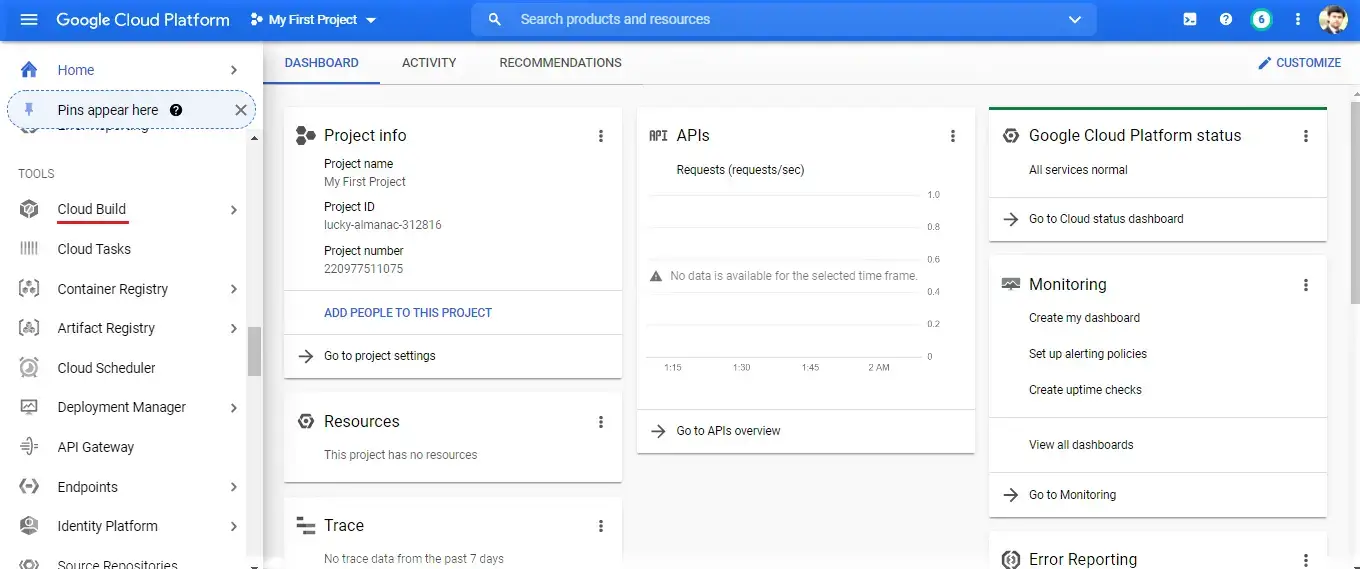Open Cloud Tasks from sidebar
Image resolution: width=1360 pixels, height=569 pixels.
[x=94, y=249]
